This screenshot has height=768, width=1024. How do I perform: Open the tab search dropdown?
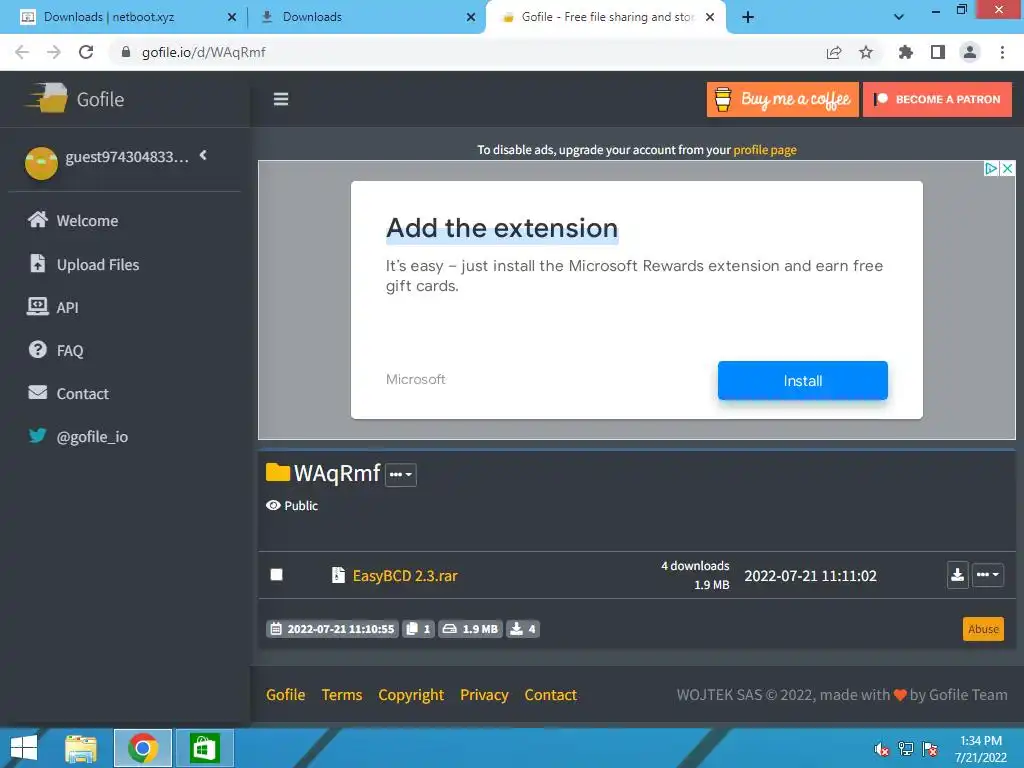[899, 17]
